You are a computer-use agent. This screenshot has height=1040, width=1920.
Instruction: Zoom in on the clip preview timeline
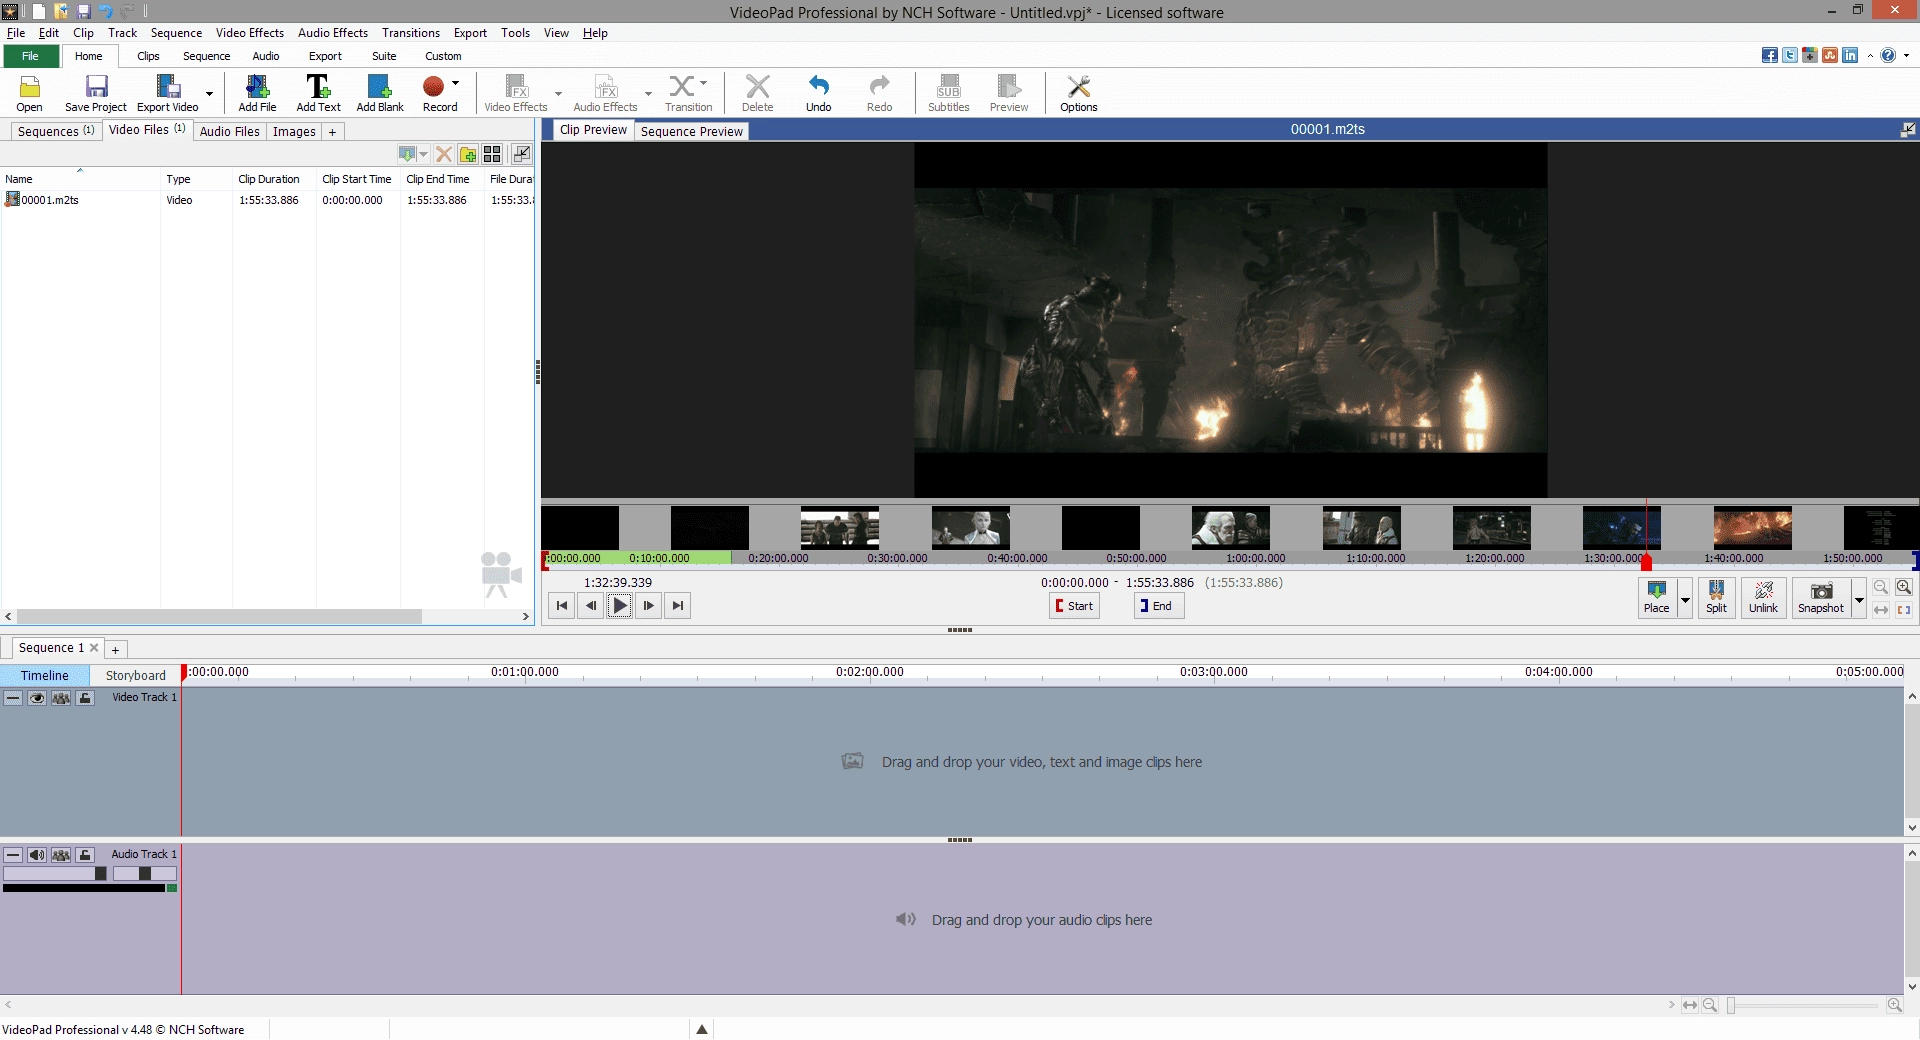tap(1904, 588)
